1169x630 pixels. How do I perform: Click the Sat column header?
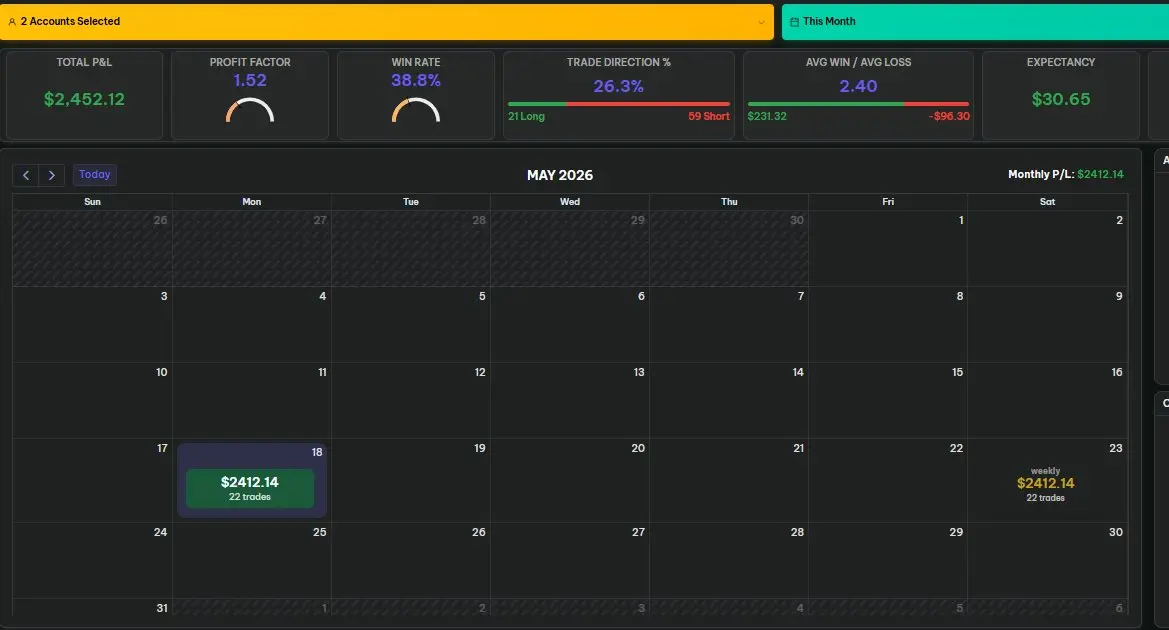point(1047,202)
